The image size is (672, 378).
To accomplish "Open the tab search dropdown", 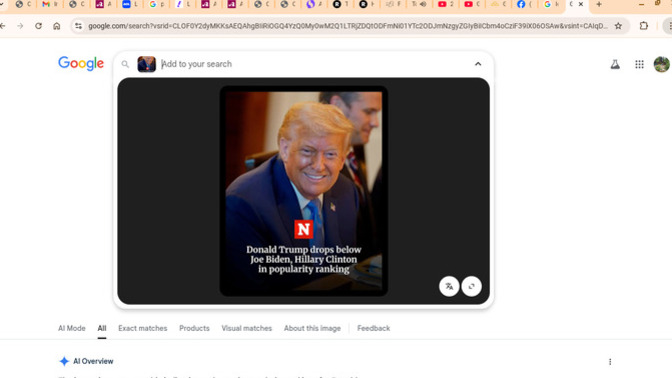I will click(x=2, y=4).
